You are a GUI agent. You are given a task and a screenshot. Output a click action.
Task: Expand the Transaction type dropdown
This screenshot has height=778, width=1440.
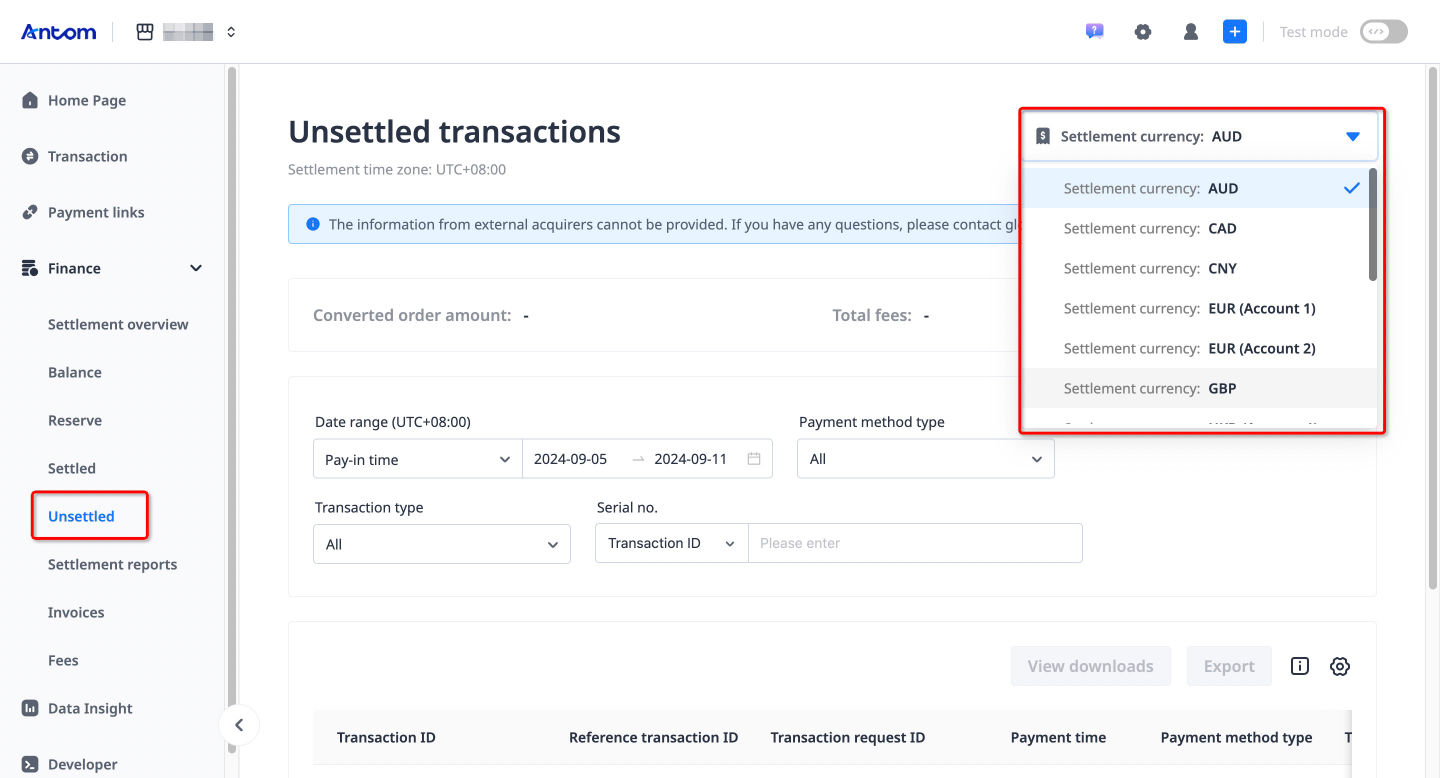(442, 543)
